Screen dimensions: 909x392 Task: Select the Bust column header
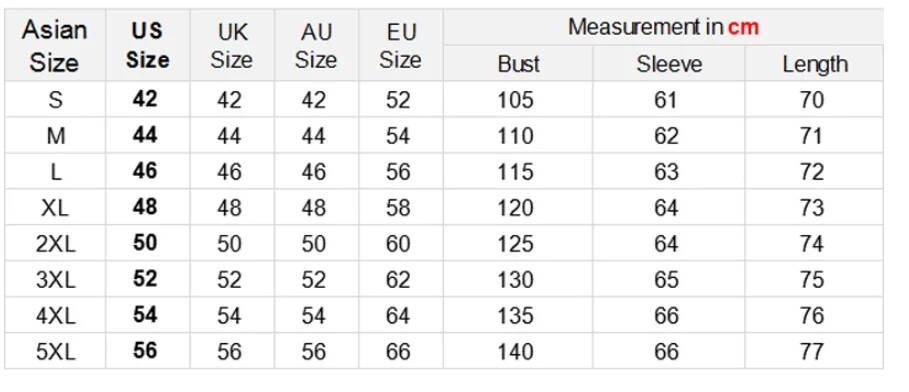(x=518, y=63)
